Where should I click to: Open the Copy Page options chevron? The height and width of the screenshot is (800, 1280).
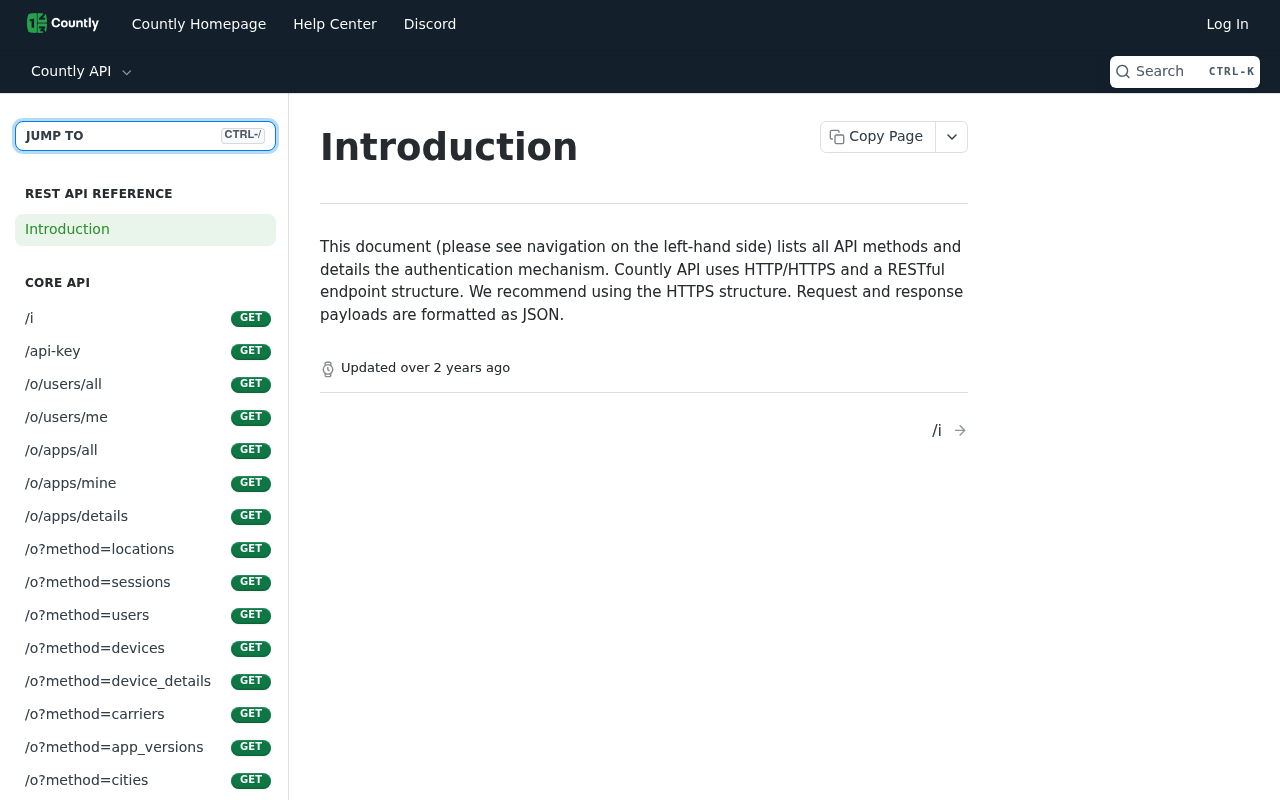[952, 137]
